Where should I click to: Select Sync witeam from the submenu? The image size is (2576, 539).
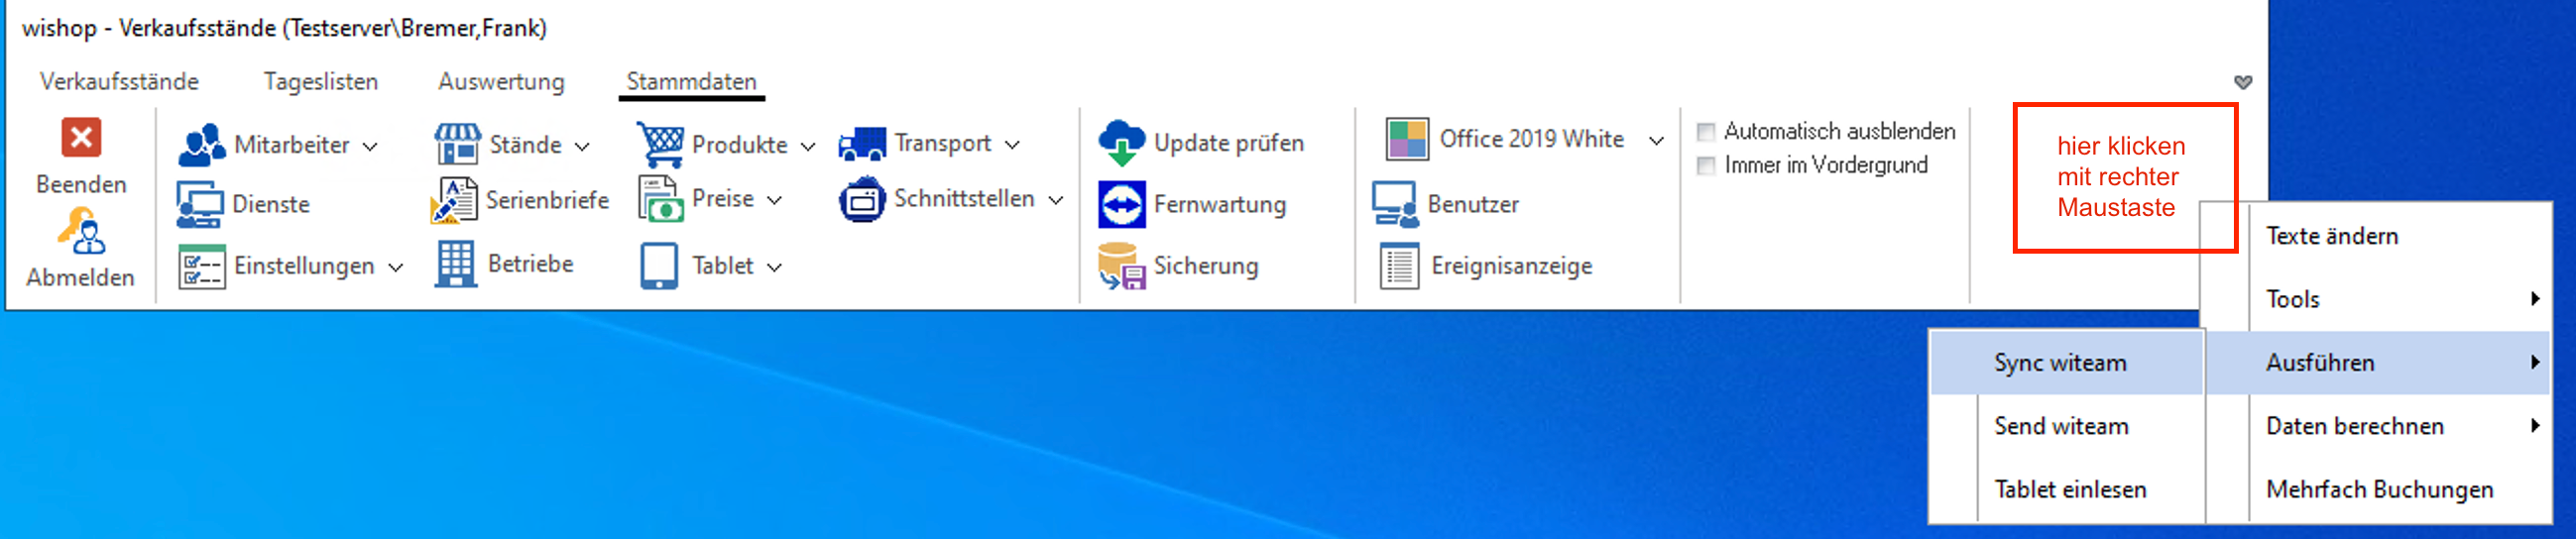(2060, 363)
